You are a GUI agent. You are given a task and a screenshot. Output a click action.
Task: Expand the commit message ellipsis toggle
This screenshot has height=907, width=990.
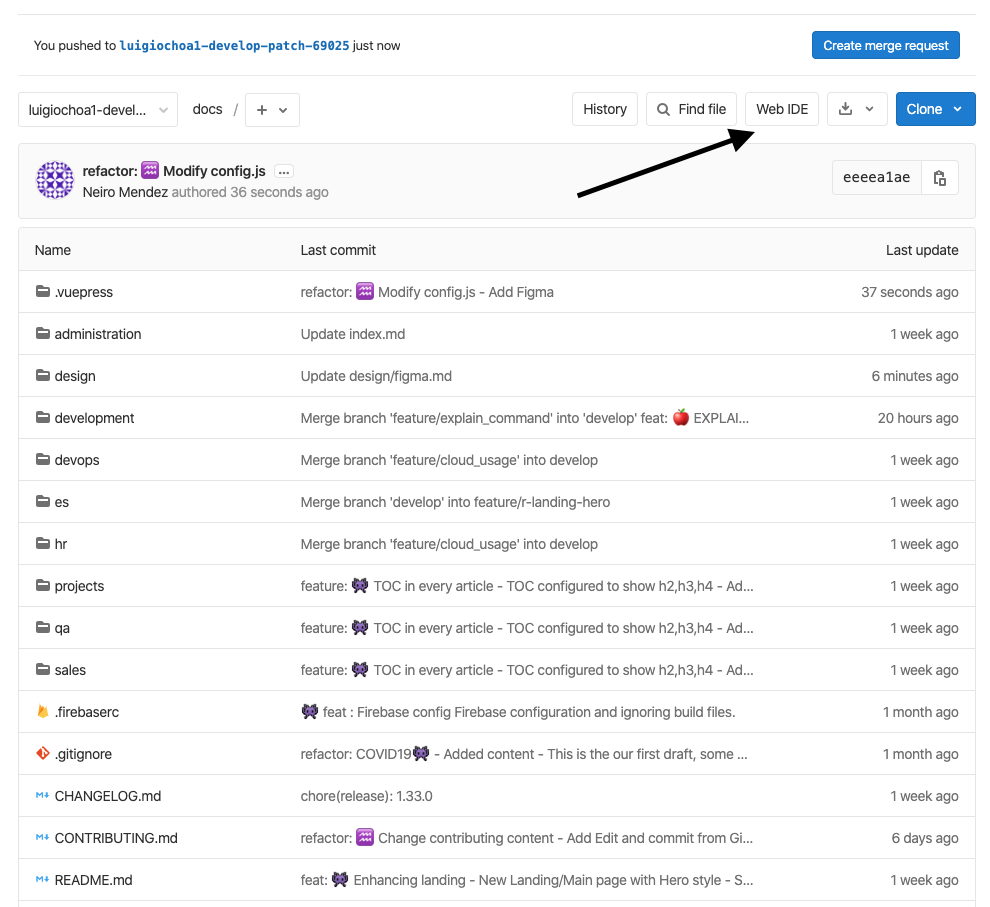284,172
